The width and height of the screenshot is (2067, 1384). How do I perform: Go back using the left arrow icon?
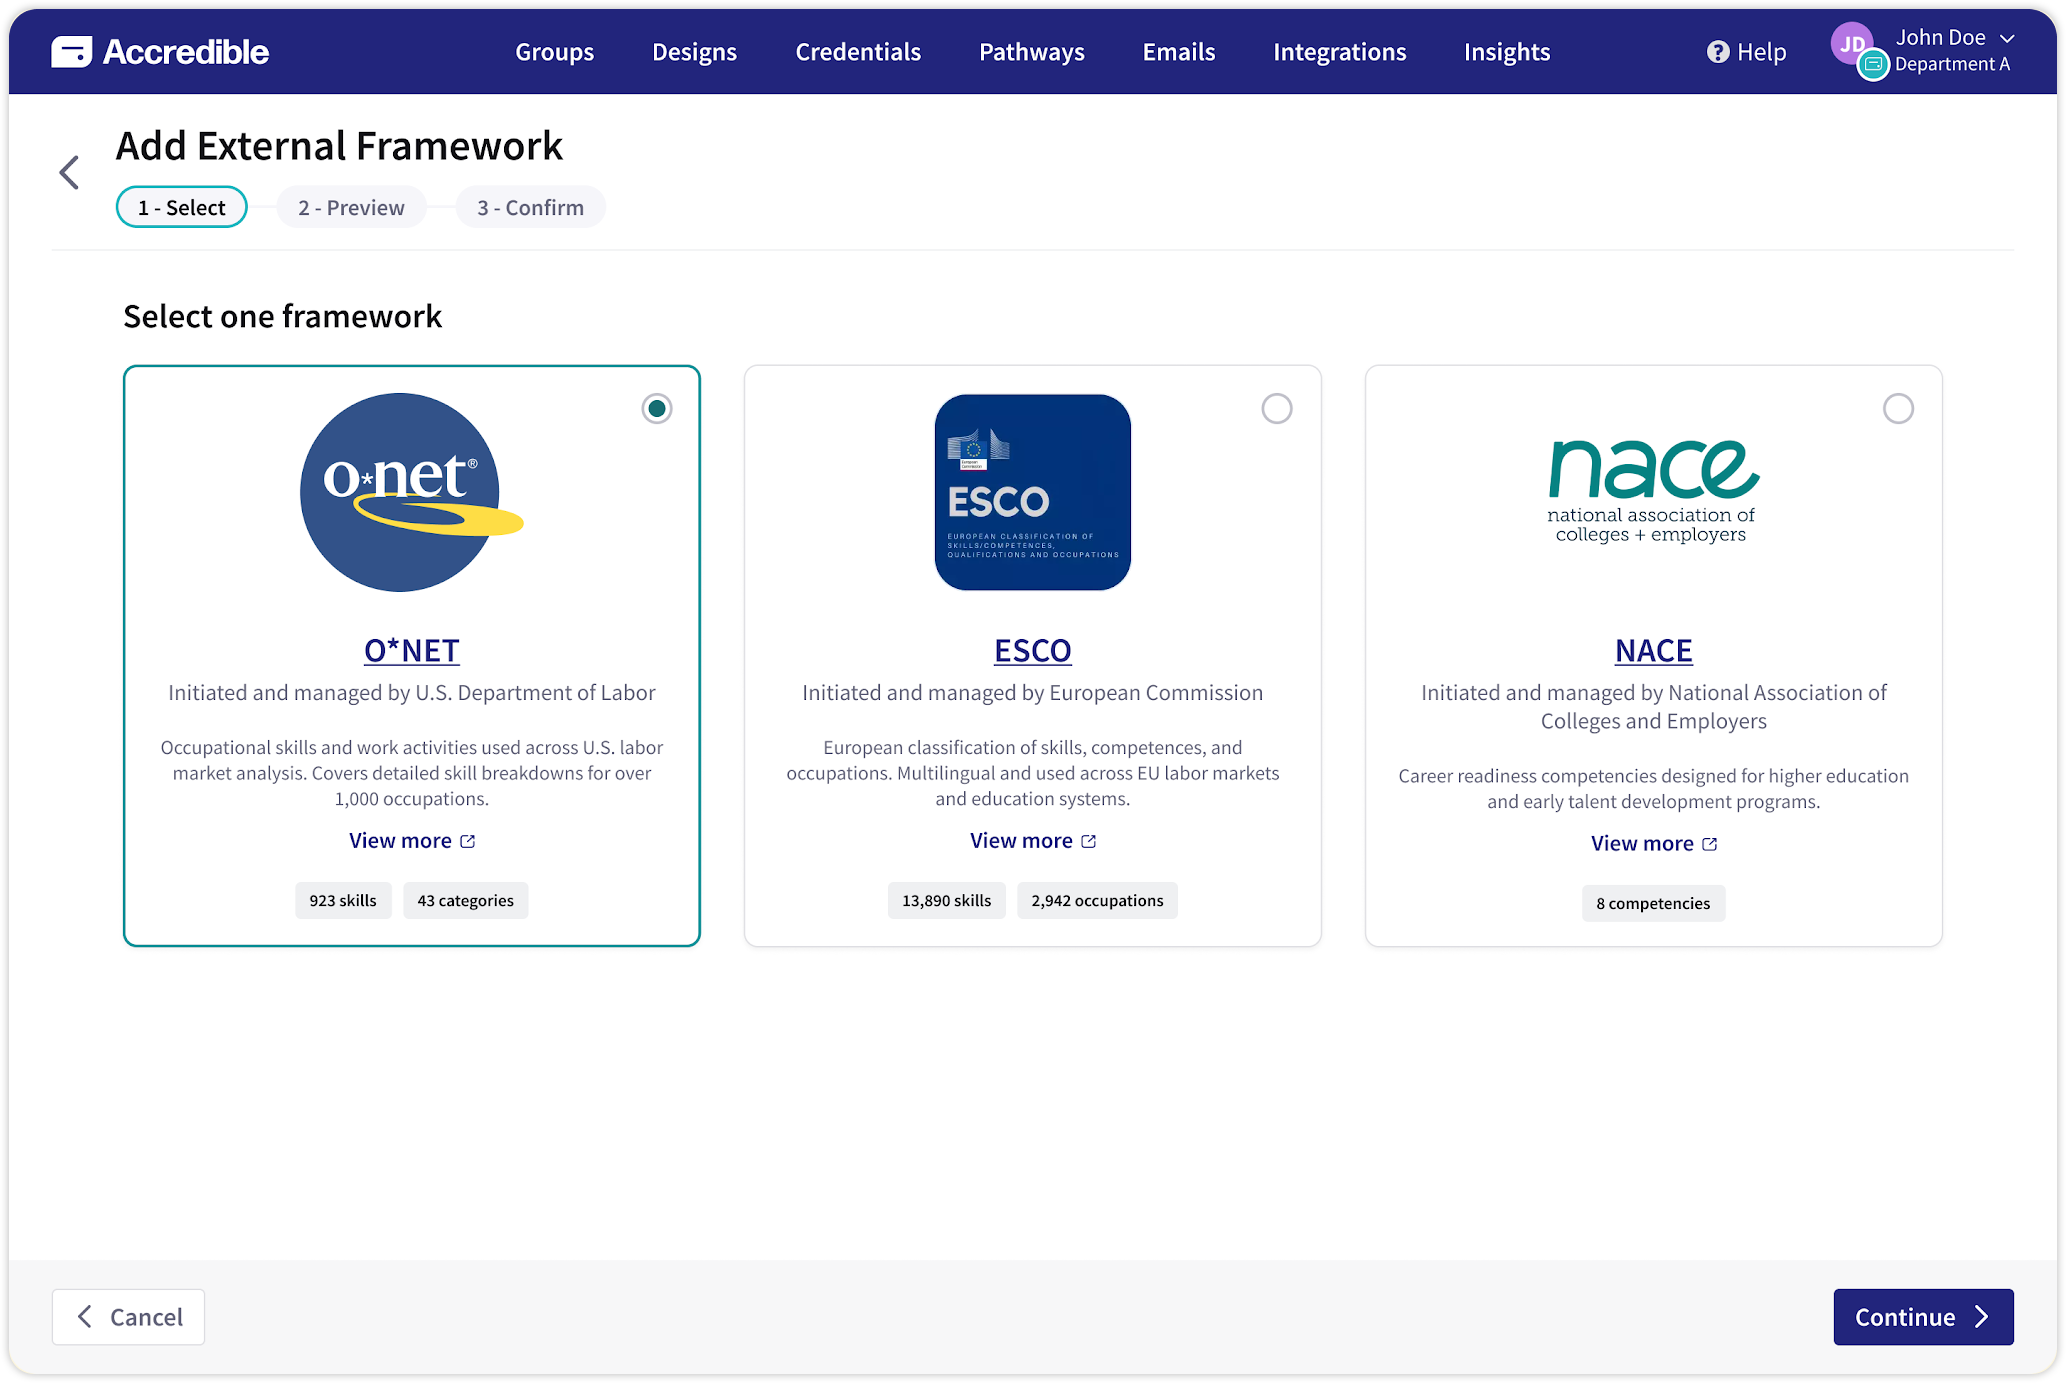point(69,172)
